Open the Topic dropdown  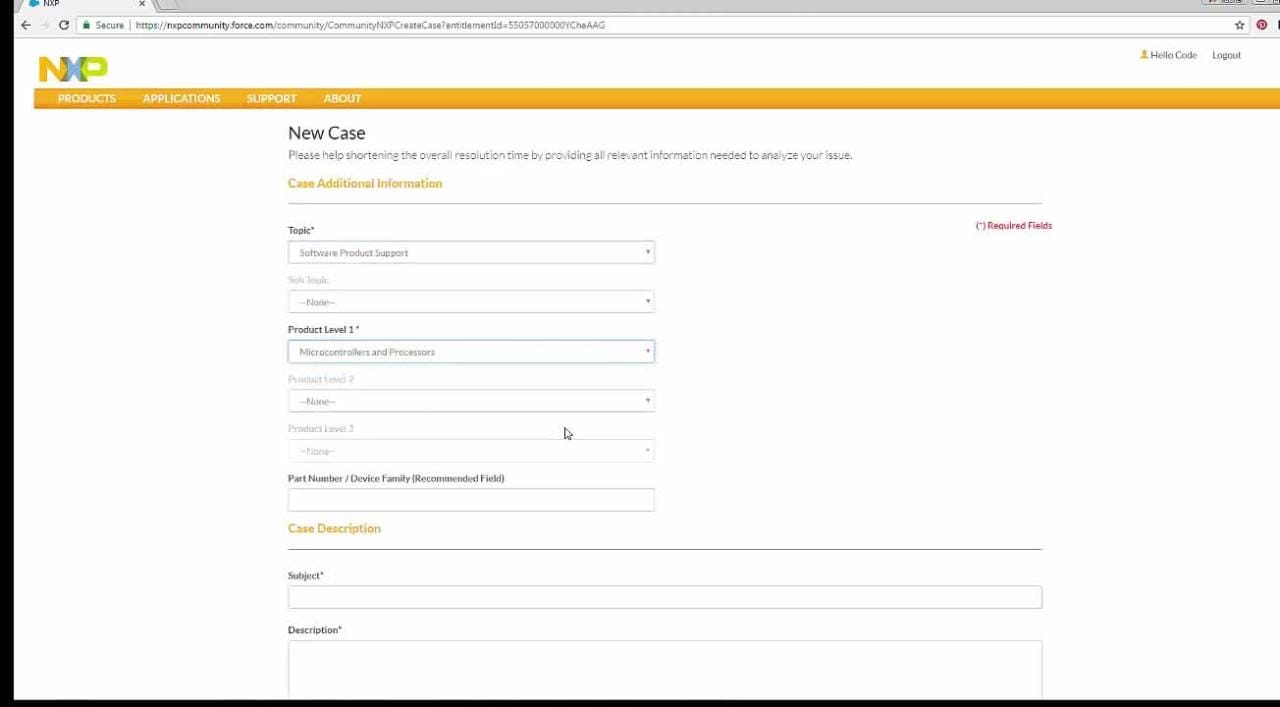coord(471,253)
